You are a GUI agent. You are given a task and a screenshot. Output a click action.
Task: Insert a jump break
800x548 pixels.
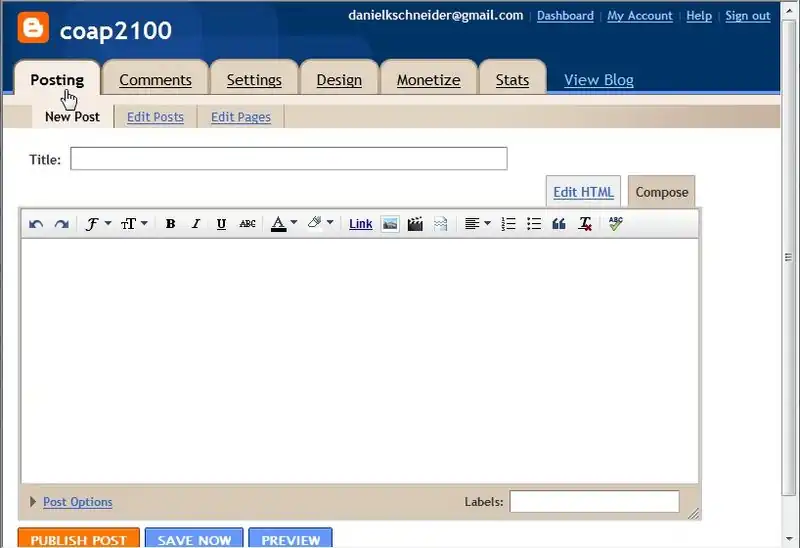[440, 224]
